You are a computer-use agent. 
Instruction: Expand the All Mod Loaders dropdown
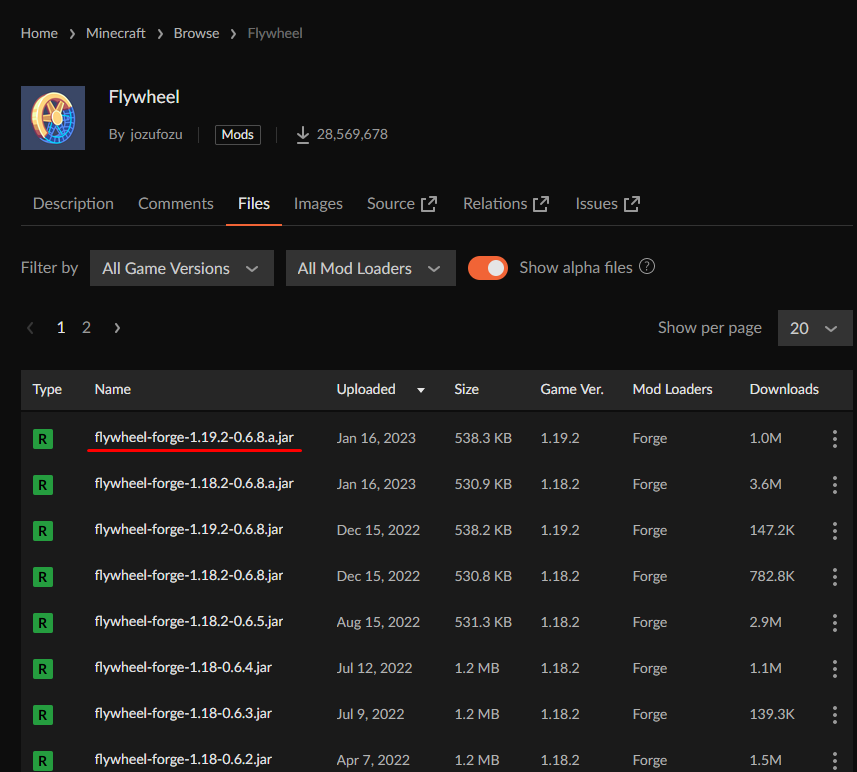pos(371,268)
